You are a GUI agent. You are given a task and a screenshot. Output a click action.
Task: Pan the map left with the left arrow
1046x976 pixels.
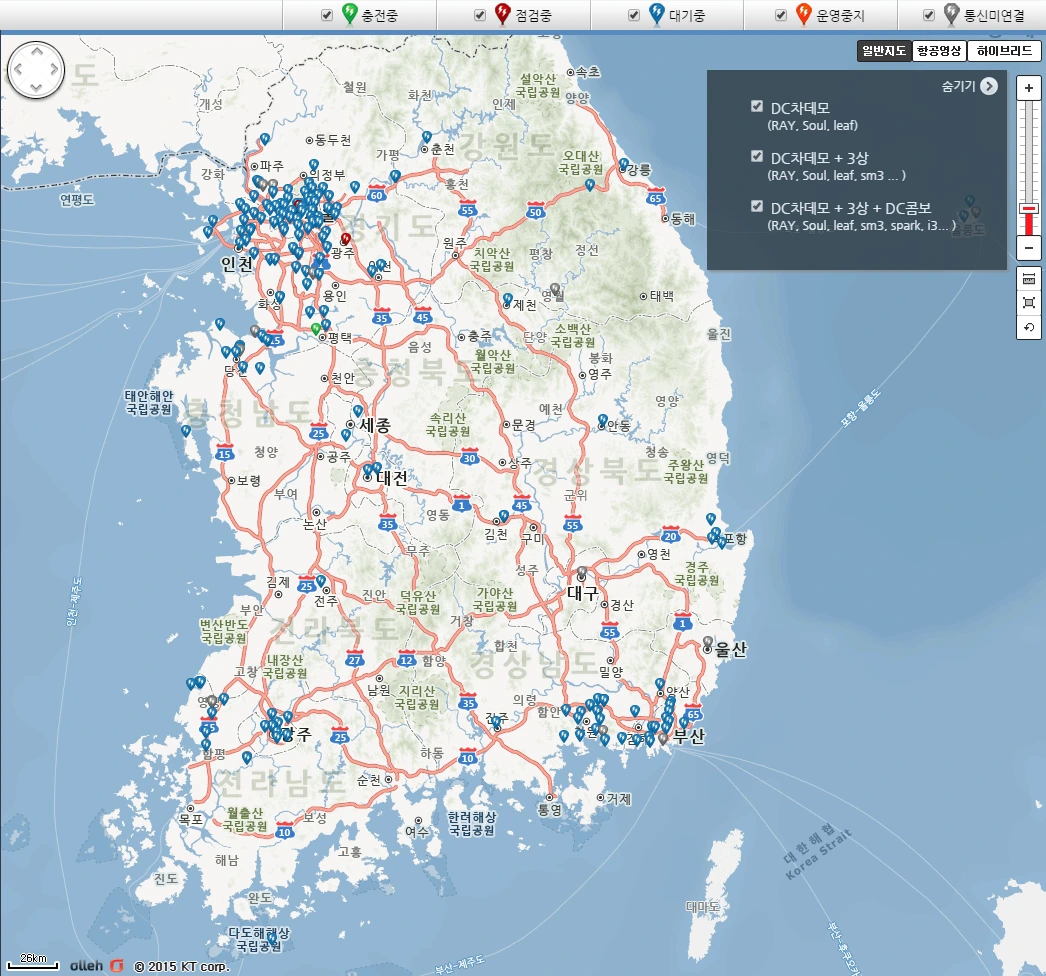(x=18, y=69)
